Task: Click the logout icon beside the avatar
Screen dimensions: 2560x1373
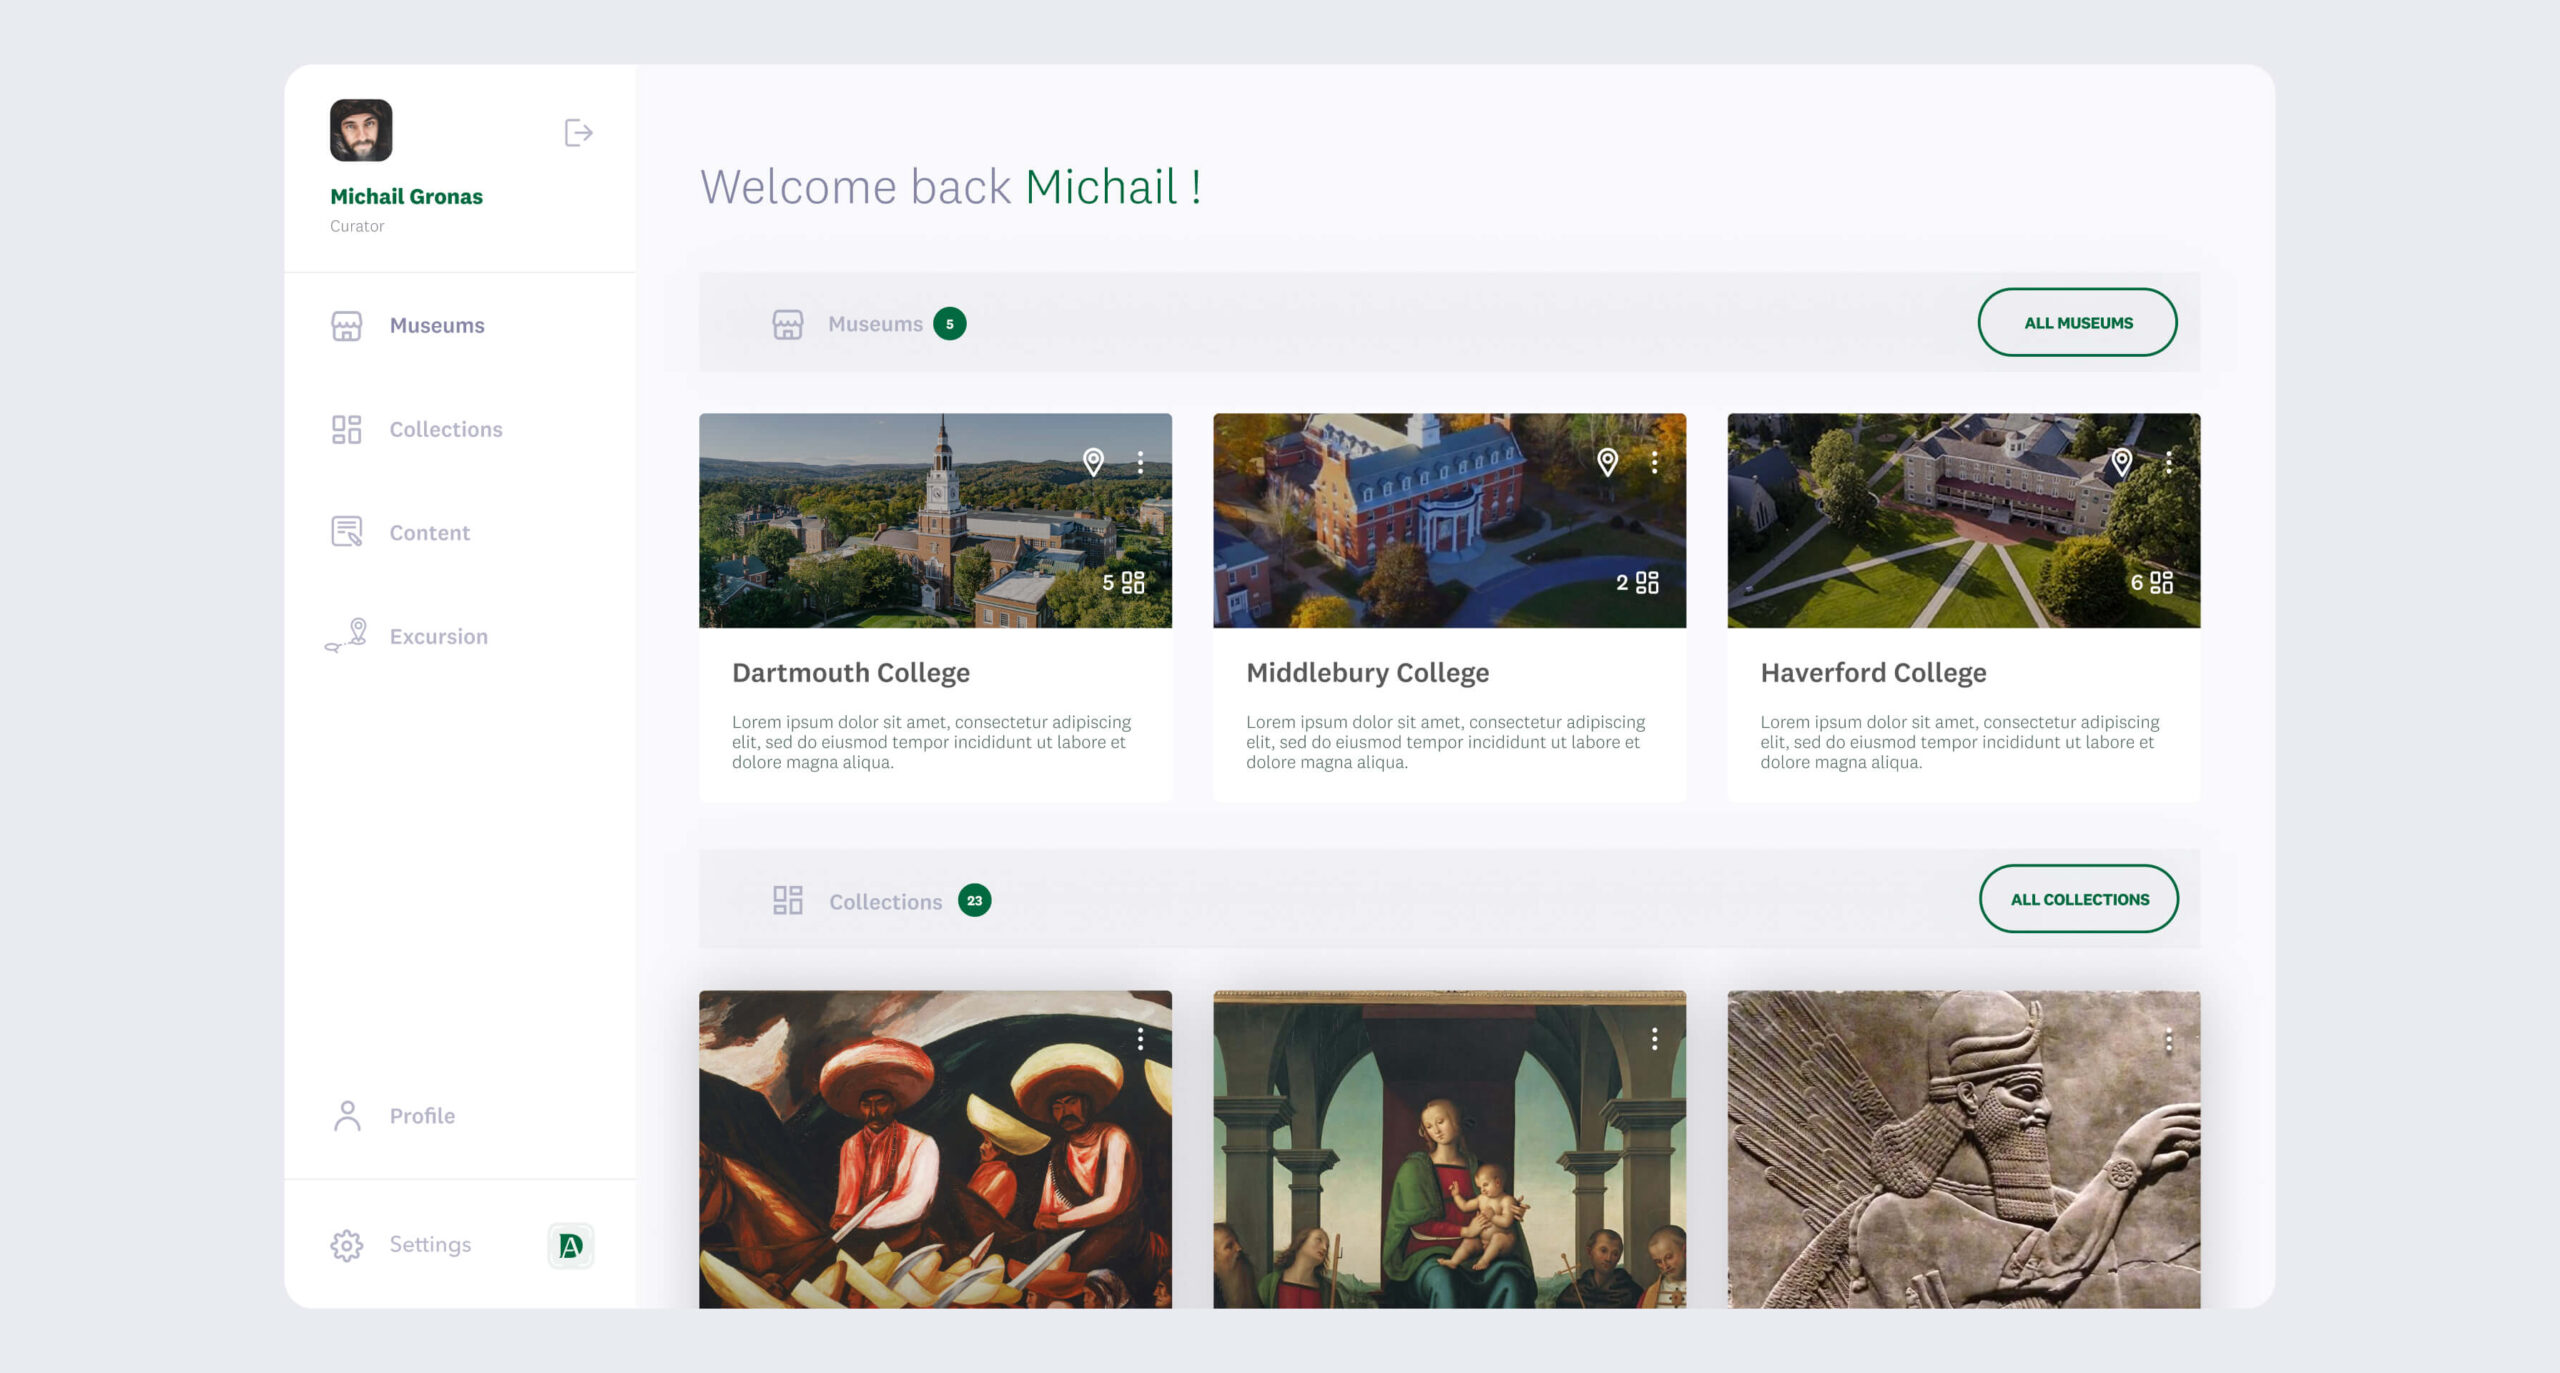Action: click(x=578, y=133)
